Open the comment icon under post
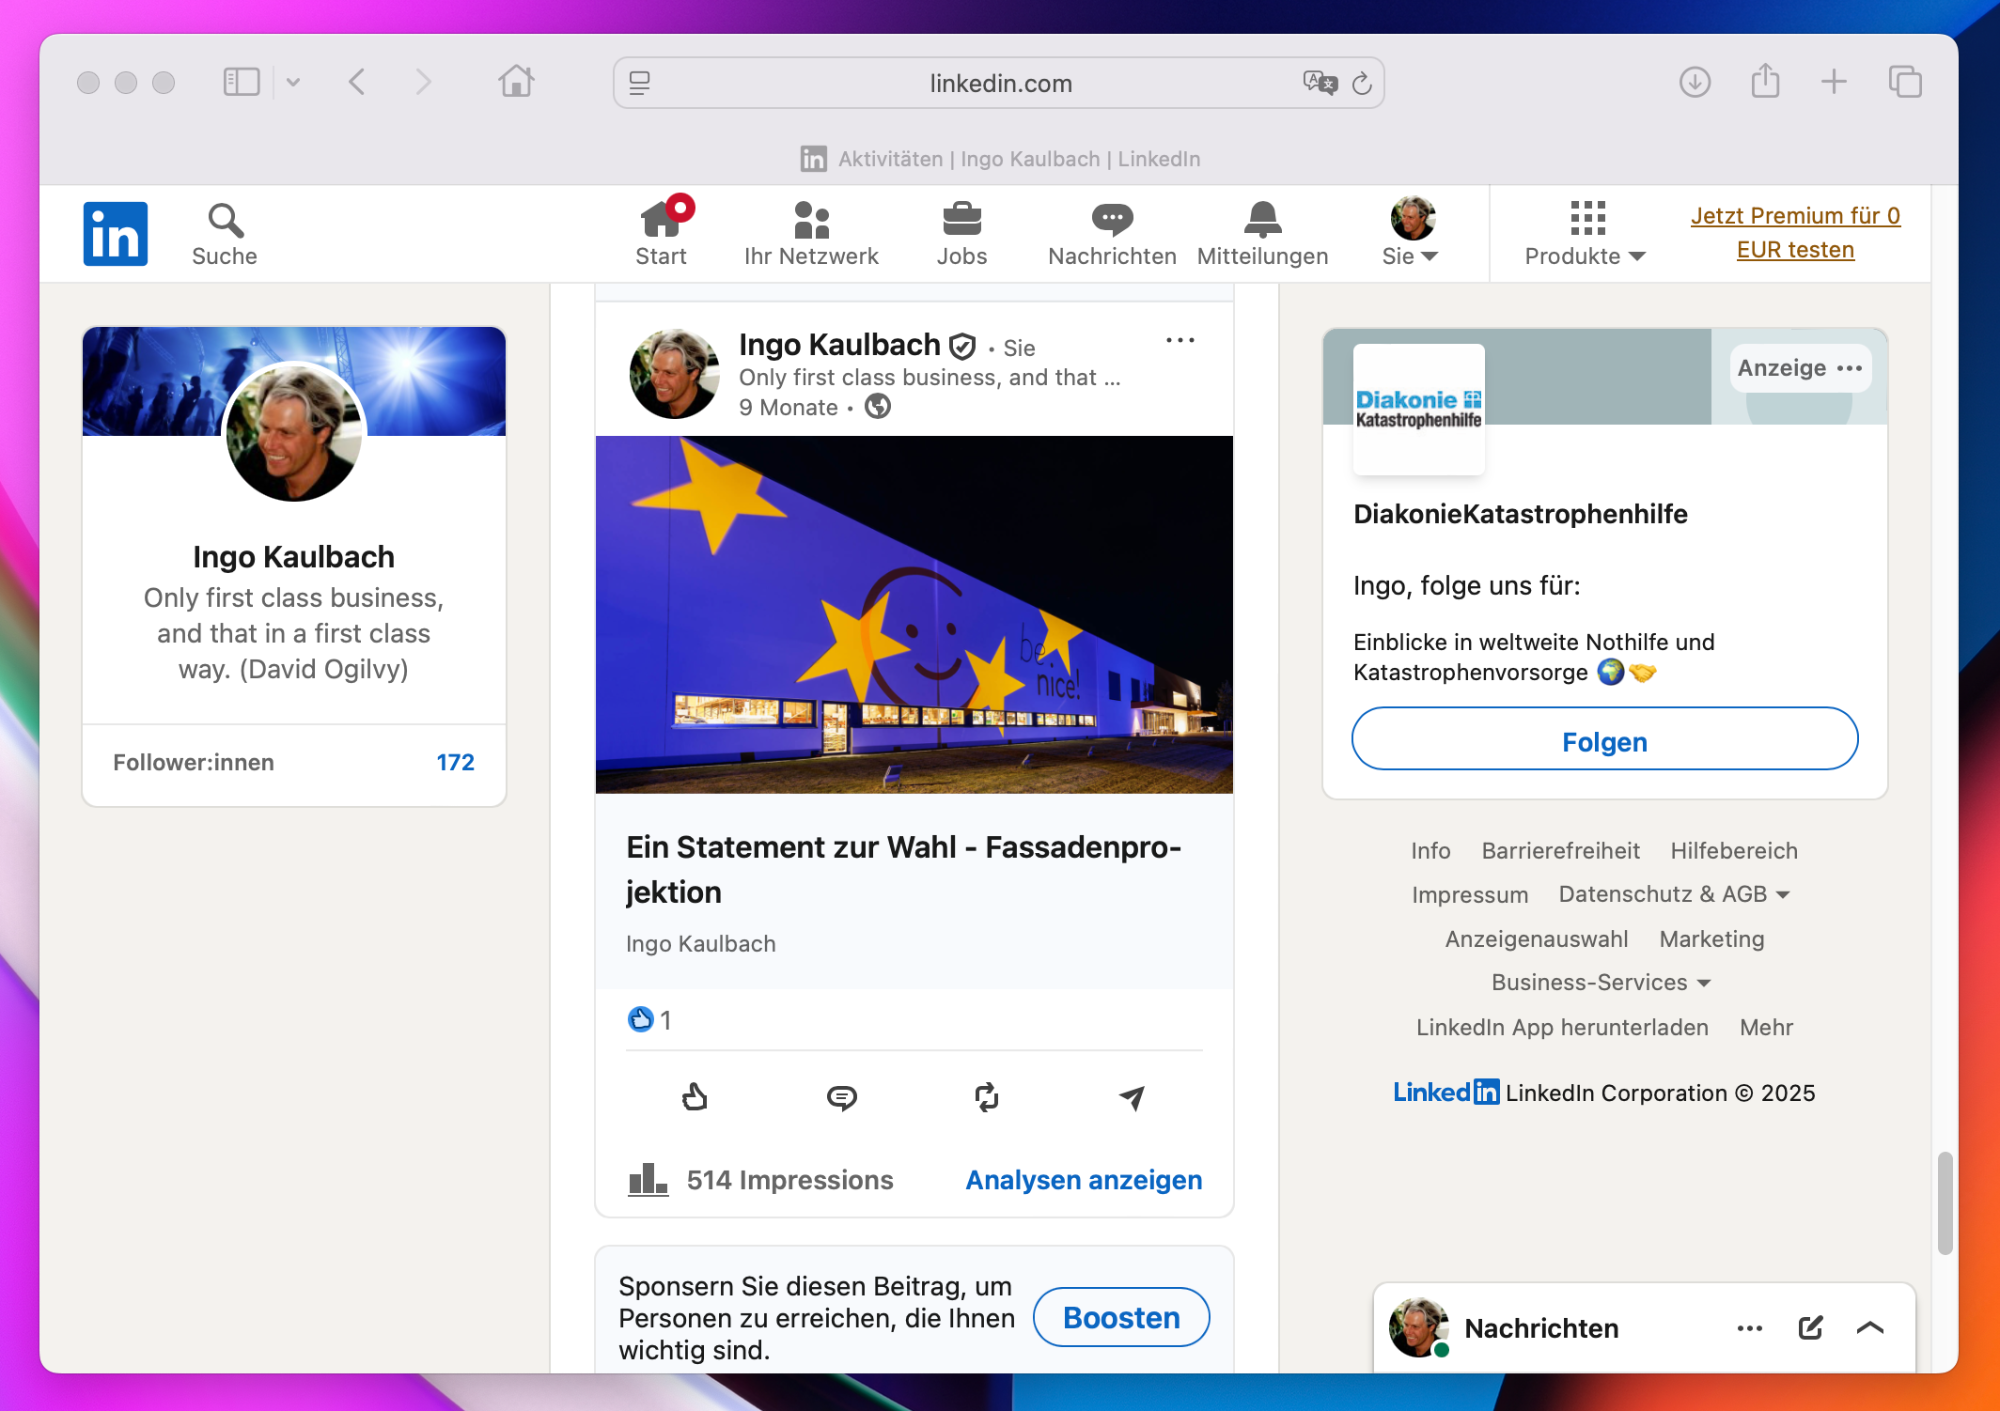This screenshot has height=1411, width=2000. (x=841, y=1097)
